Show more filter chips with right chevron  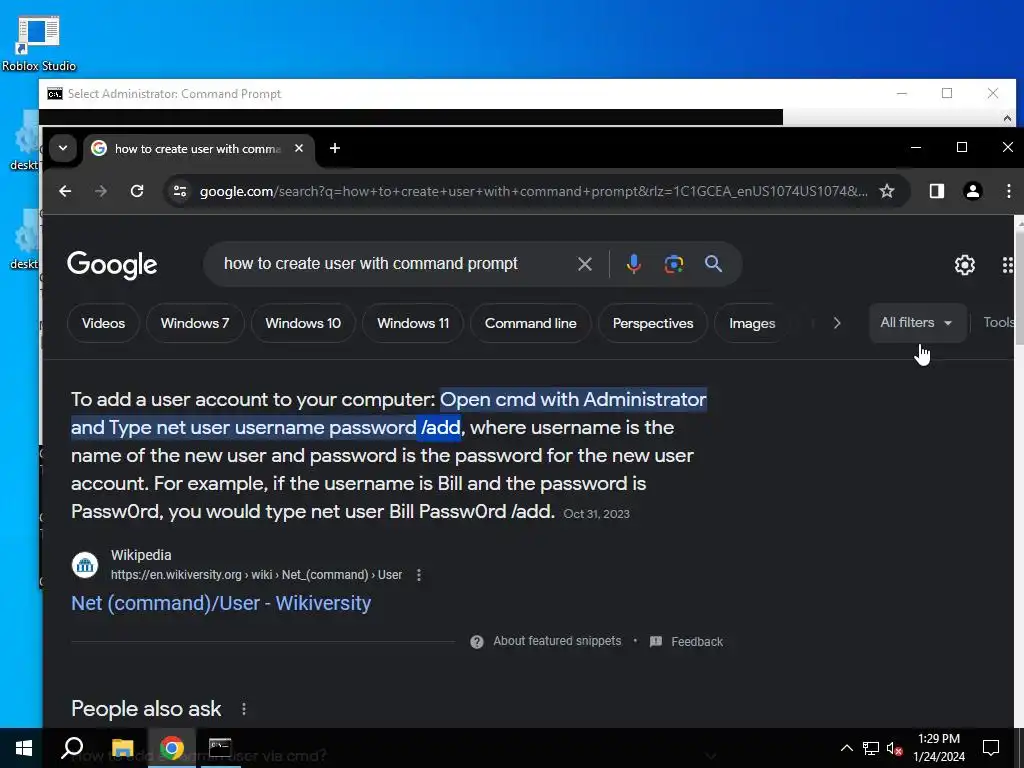pos(837,323)
